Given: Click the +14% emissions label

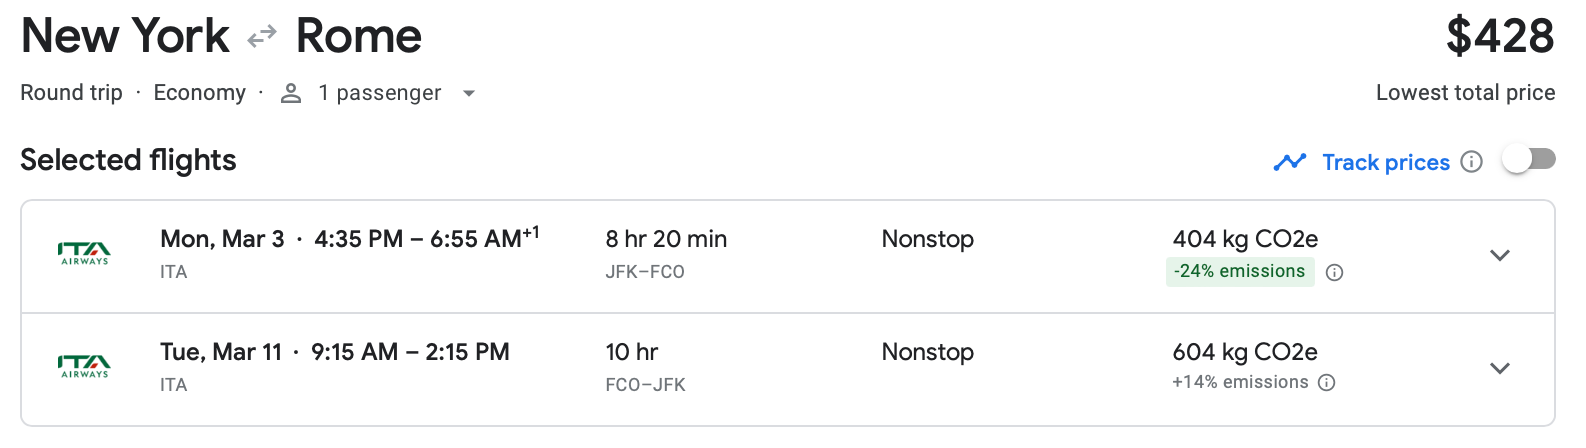Looking at the screenshot, I should click(1240, 382).
